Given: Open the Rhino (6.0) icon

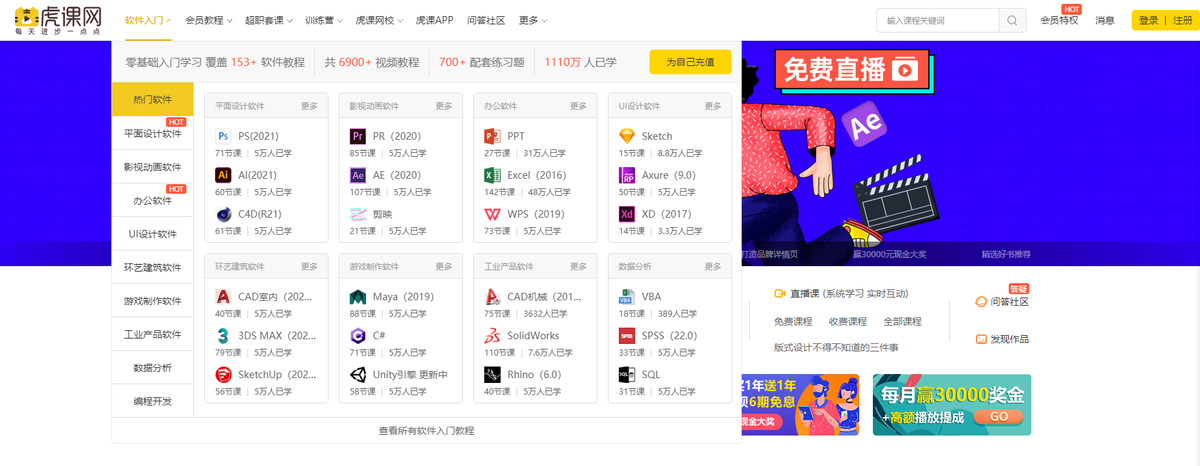Looking at the screenshot, I should tap(491, 375).
